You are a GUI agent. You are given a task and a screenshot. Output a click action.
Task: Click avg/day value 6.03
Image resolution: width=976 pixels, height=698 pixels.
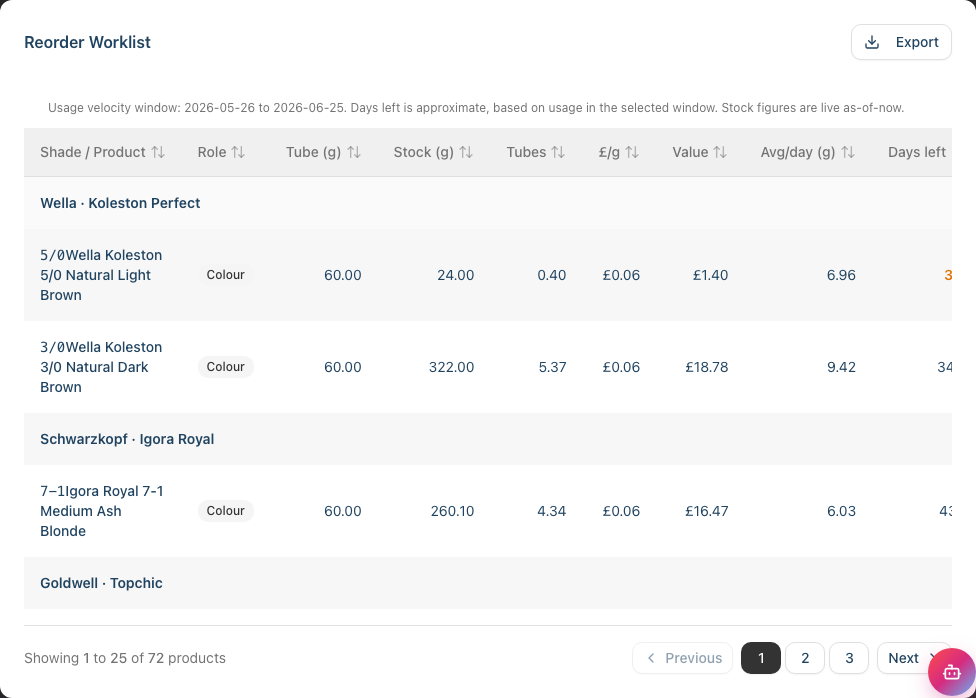[x=841, y=511]
